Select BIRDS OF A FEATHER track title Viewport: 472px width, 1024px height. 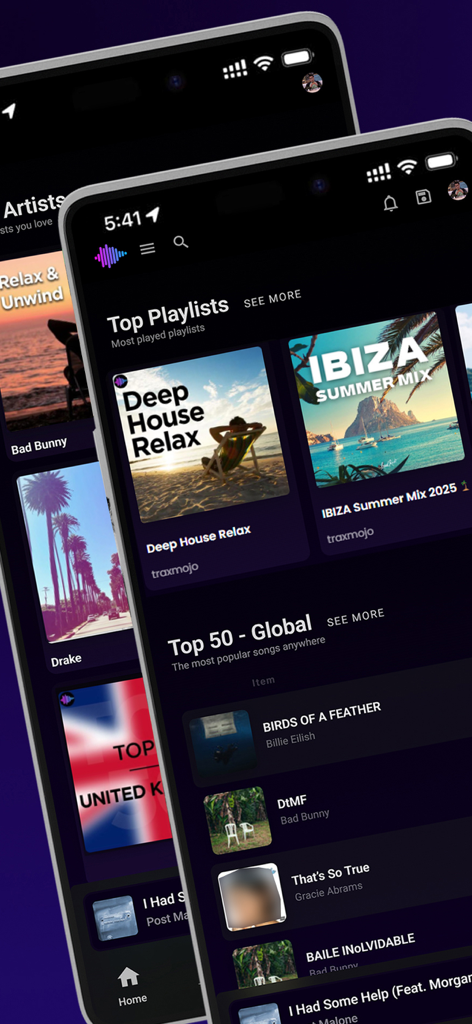(x=322, y=717)
